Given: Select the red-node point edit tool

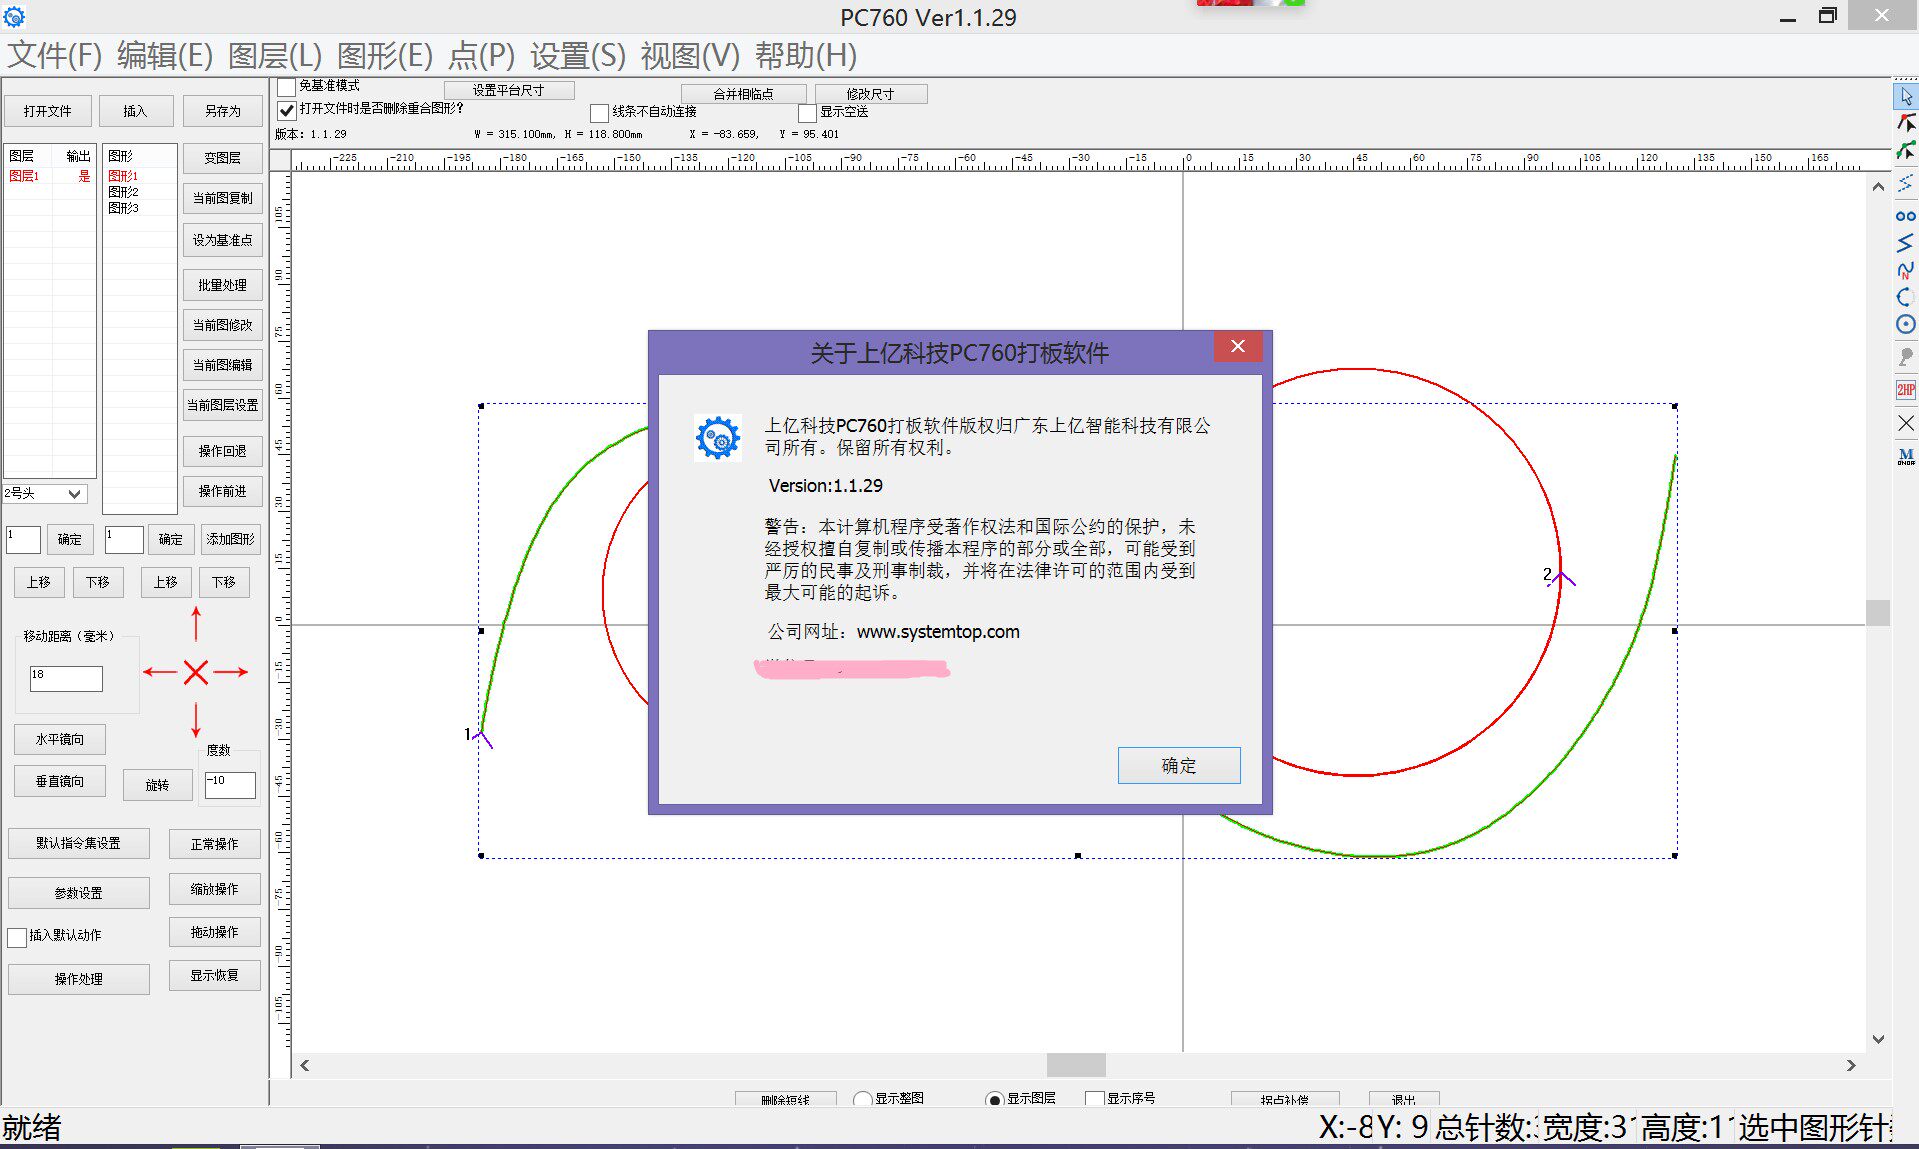Looking at the screenshot, I should [1906, 124].
